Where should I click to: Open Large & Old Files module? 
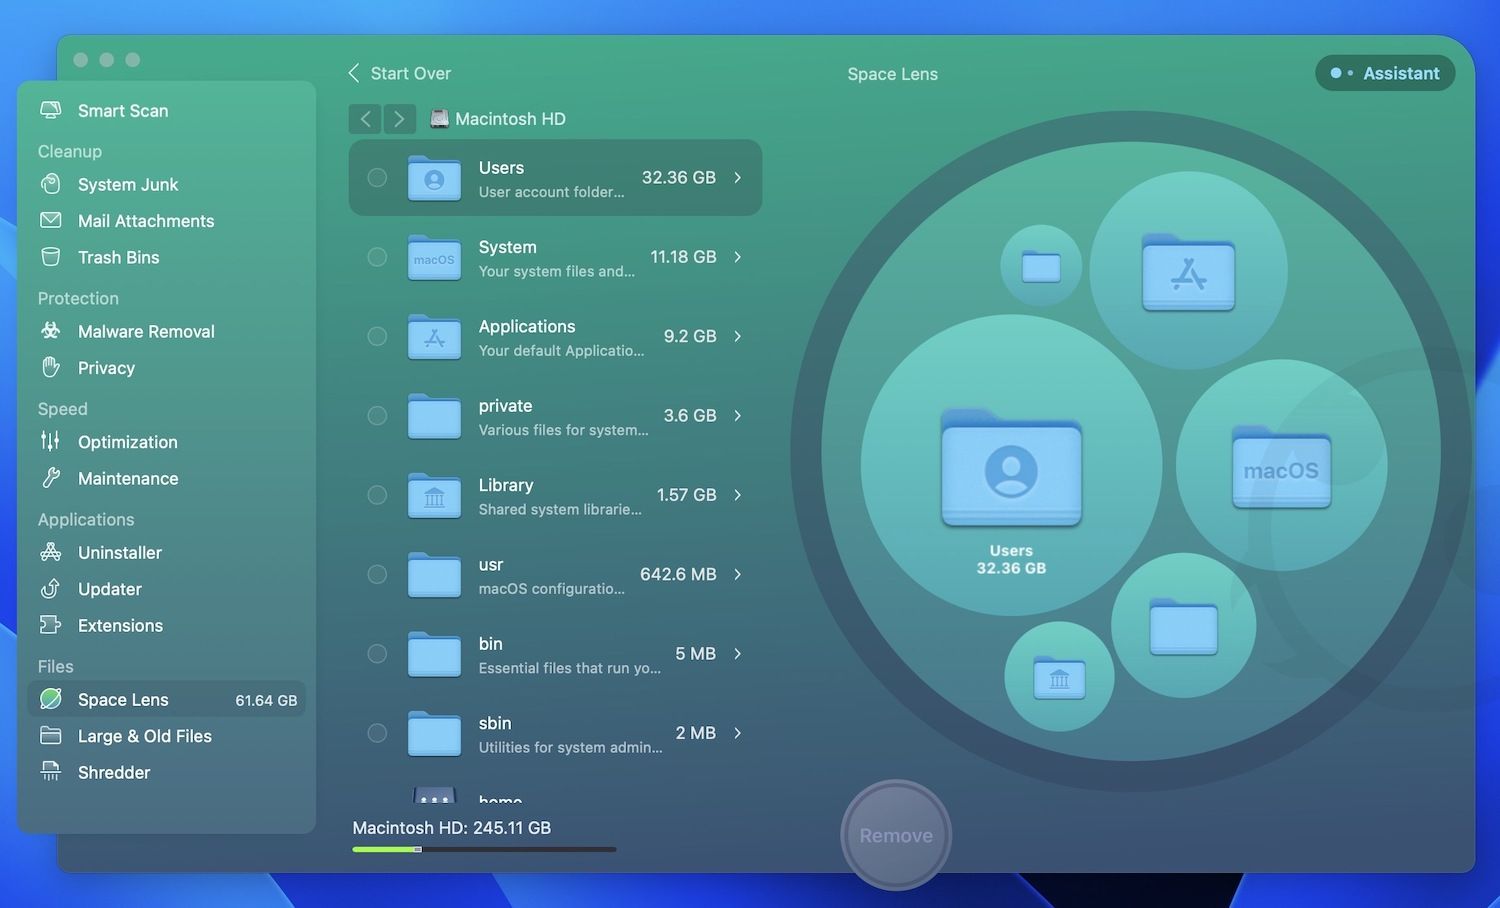(144, 736)
